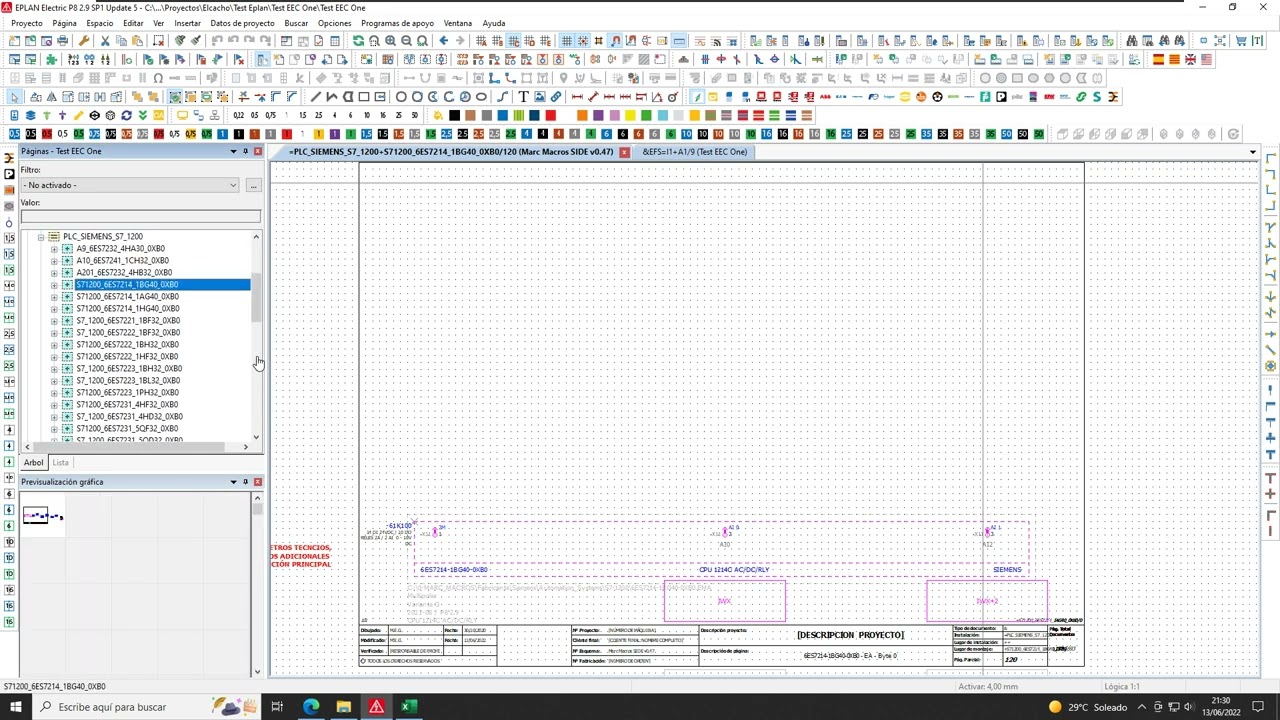Open the document tabs list dropdown arrow
The width and height of the screenshot is (1280, 720).
pyautogui.click(x=1252, y=152)
